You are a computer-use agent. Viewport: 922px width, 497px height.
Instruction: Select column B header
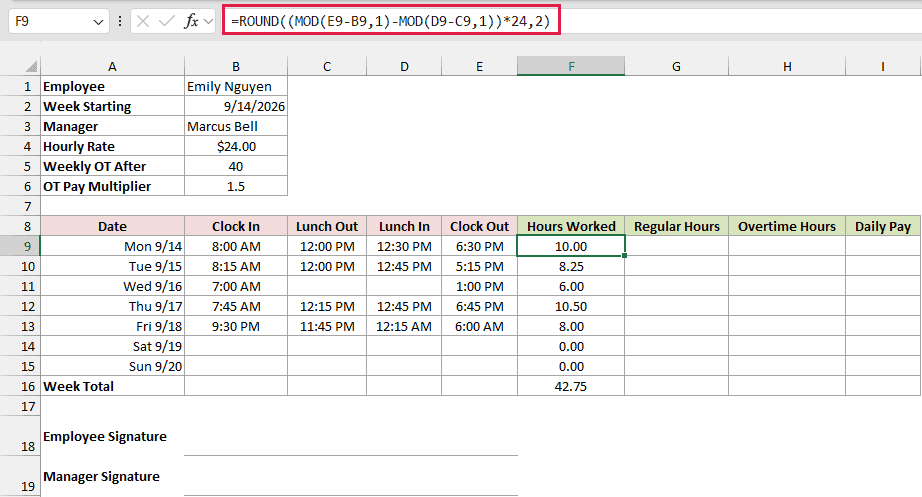(x=236, y=66)
